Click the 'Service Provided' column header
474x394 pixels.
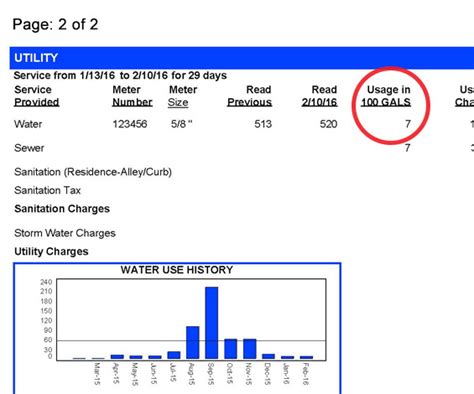point(37,96)
